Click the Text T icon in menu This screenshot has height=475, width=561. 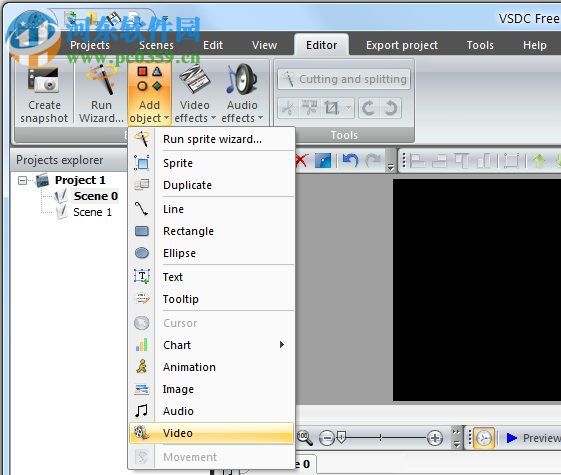click(142, 276)
